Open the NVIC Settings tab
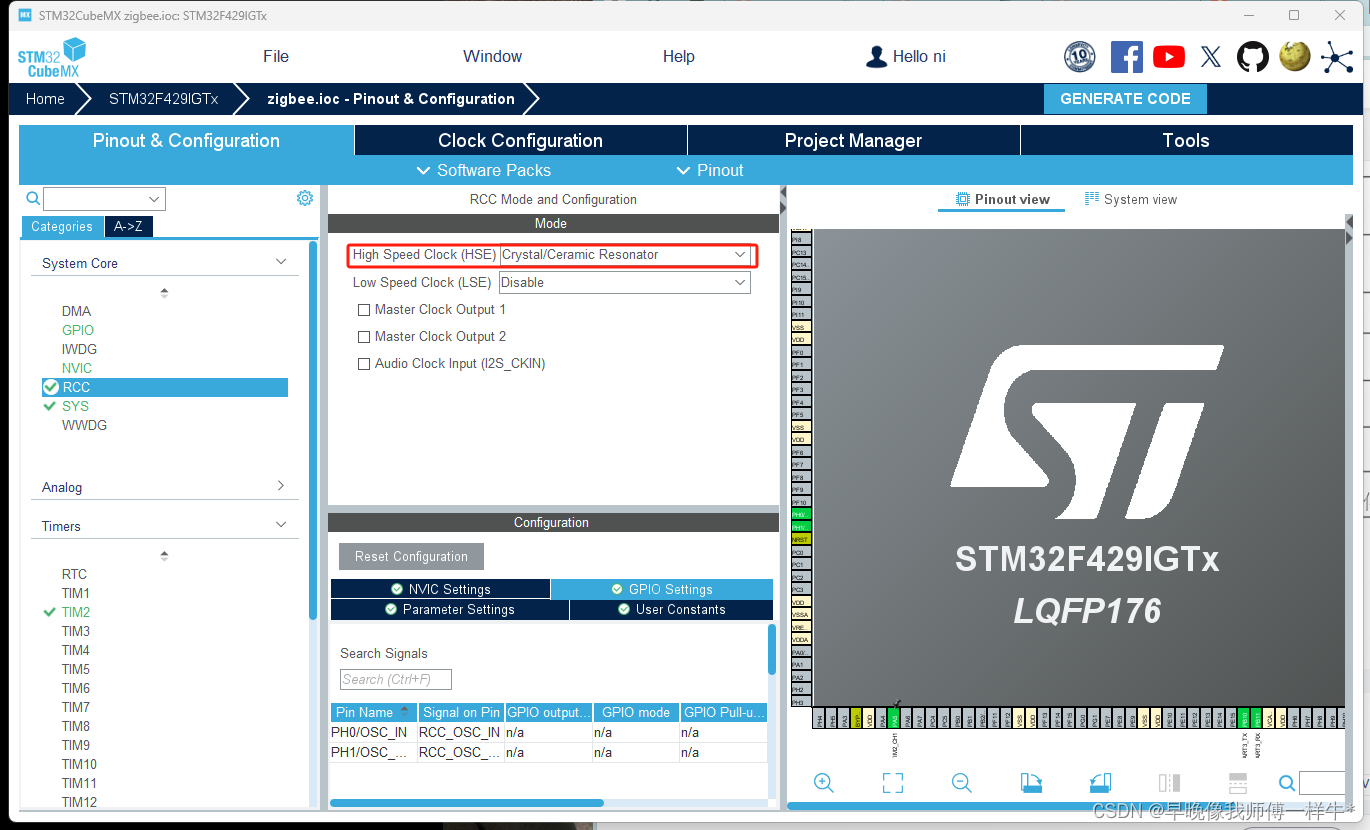This screenshot has height=830, width=1370. (440, 589)
